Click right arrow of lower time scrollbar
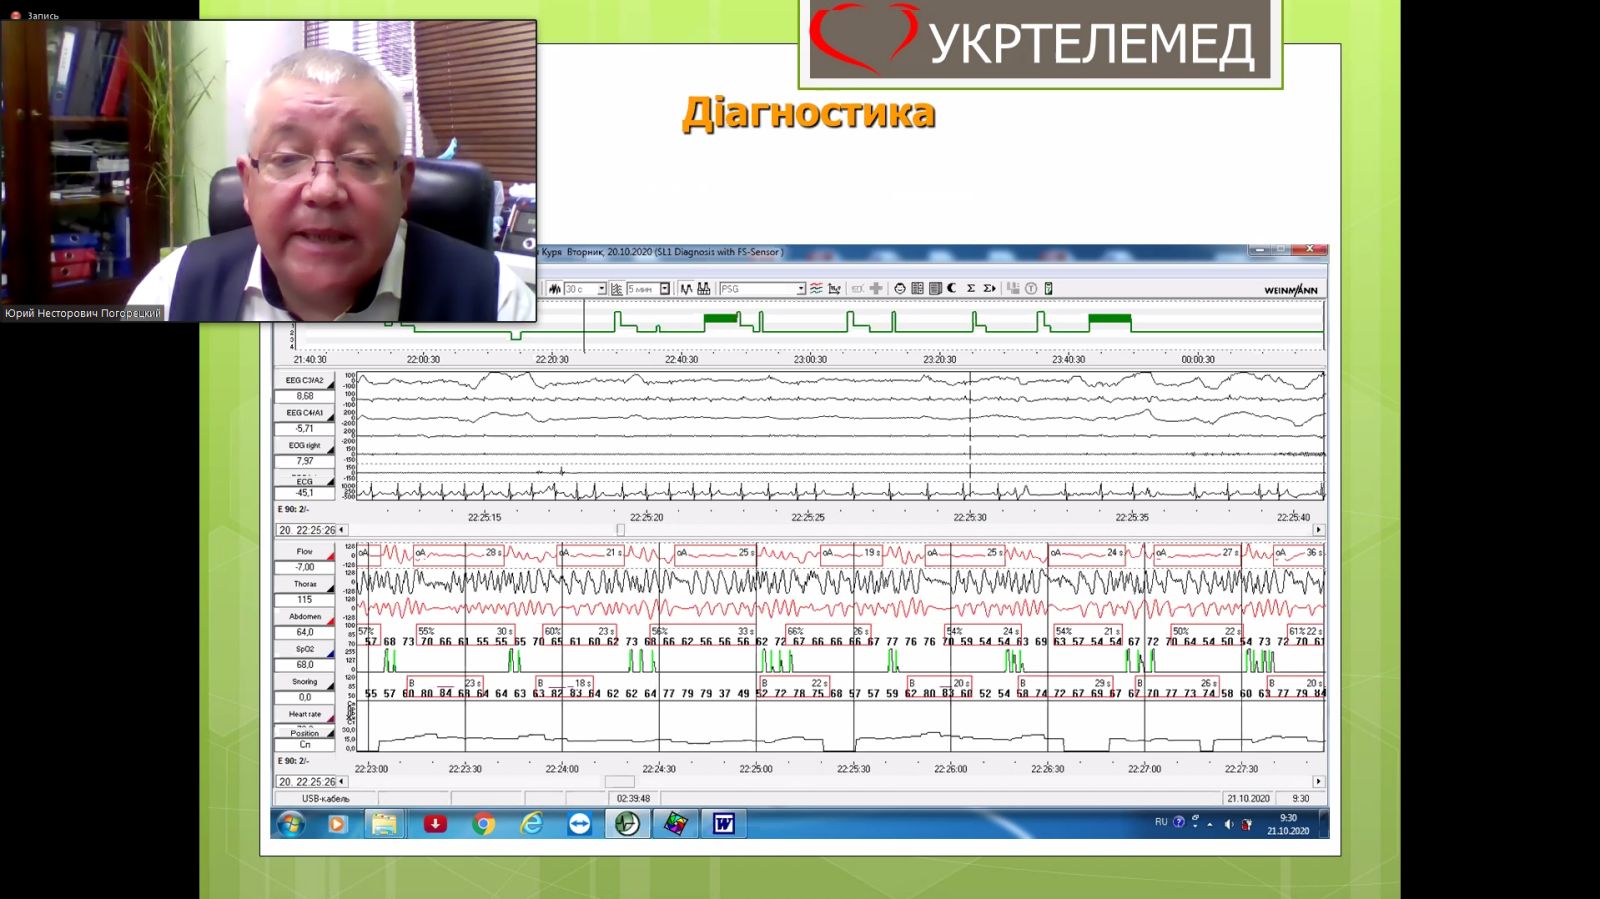The width and height of the screenshot is (1600, 899). pyautogui.click(x=1318, y=782)
